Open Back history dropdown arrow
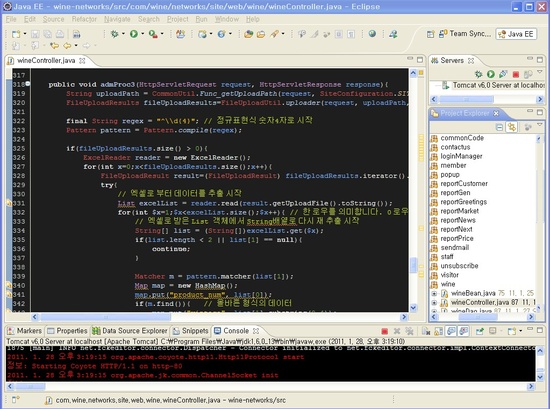This screenshot has height=409, width=550. (x=76, y=46)
